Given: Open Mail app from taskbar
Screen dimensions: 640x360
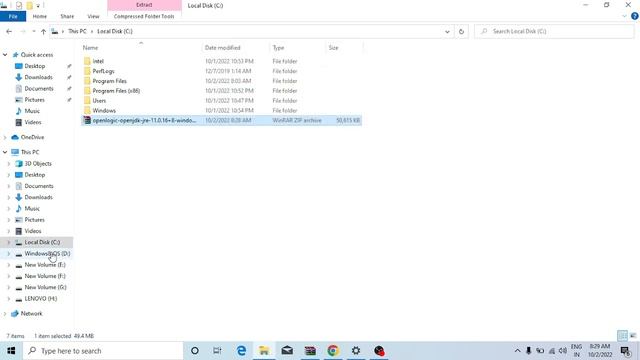Looking at the screenshot, I should click(x=287, y=351).
